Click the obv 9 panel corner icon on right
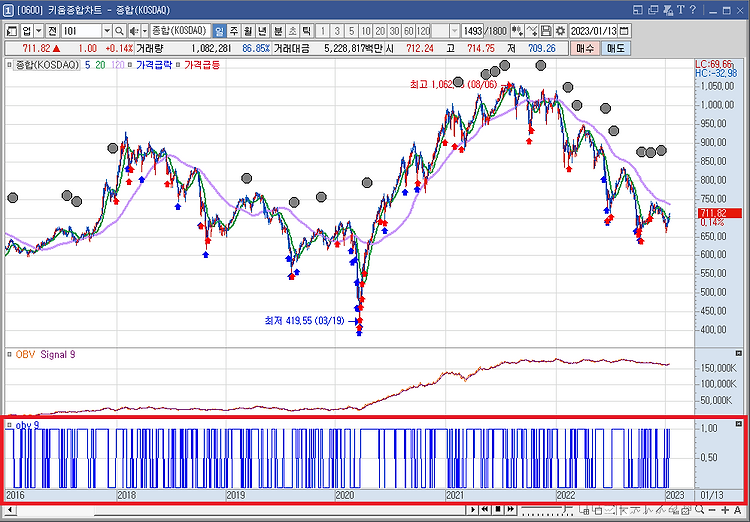 [x=738, y=424]
